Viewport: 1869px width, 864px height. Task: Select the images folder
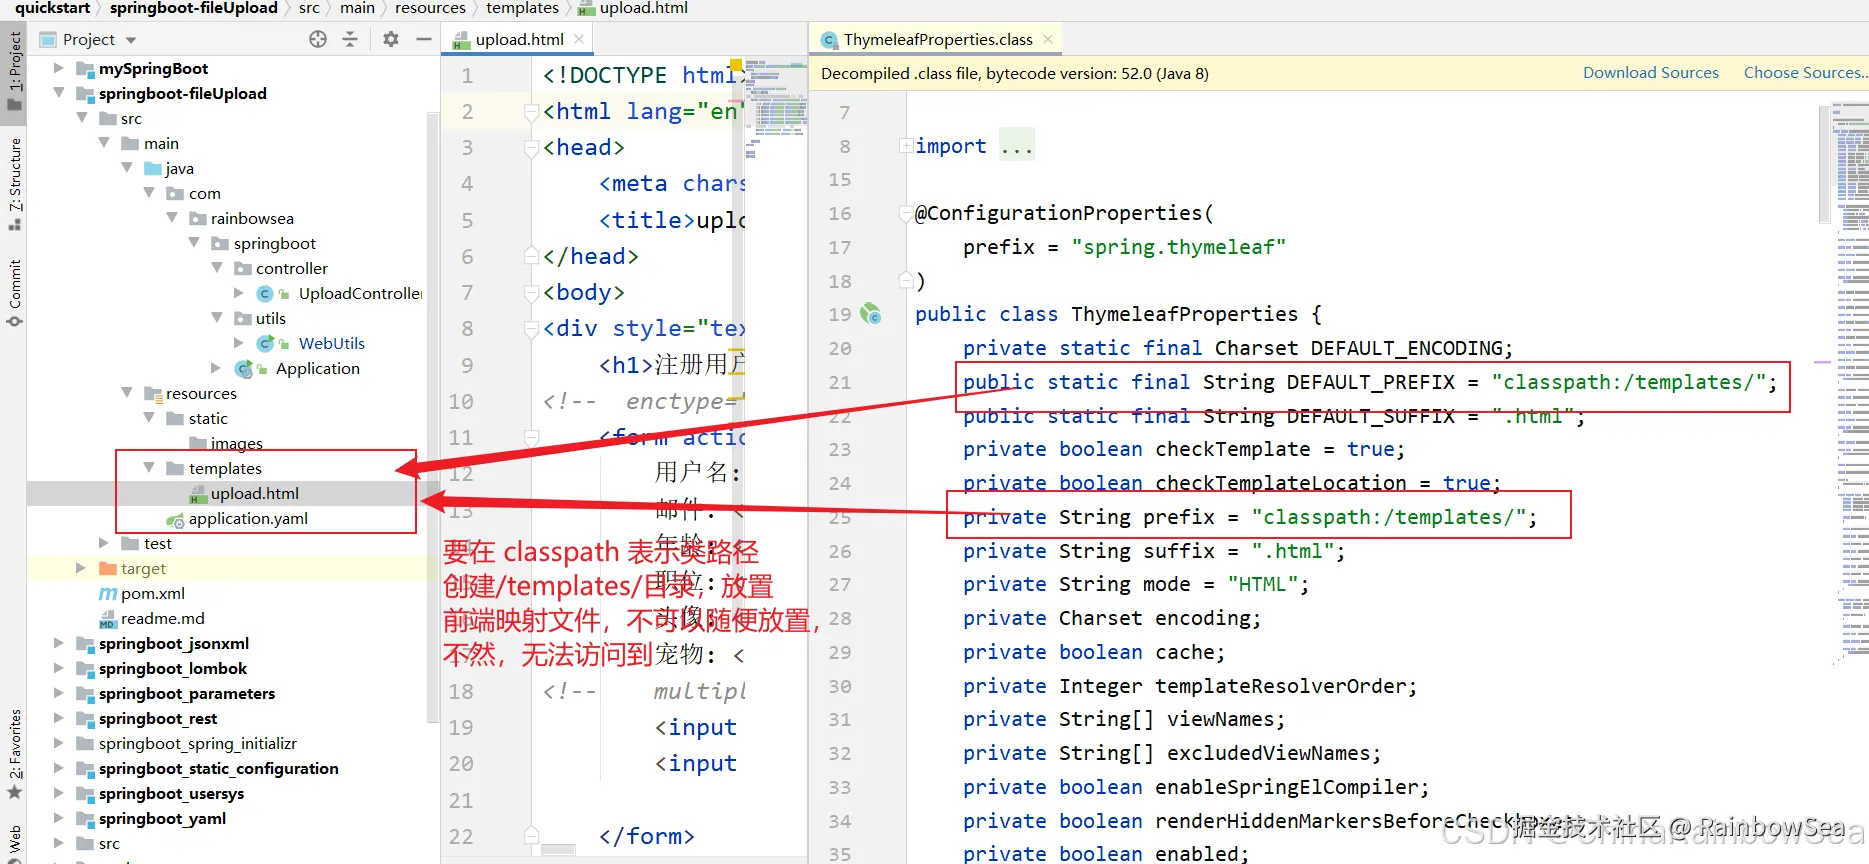tap(236, 444)
